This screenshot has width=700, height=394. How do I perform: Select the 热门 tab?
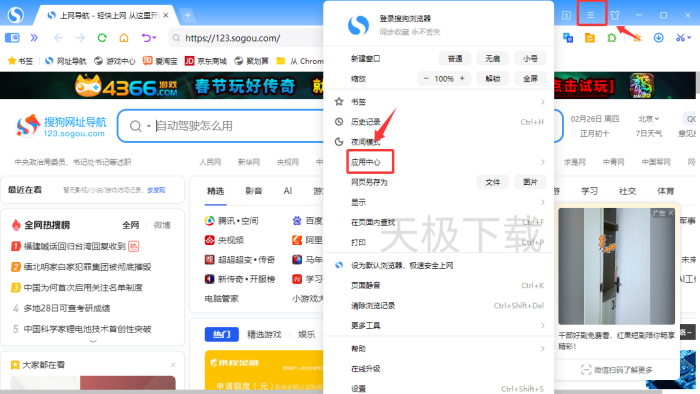222,334
